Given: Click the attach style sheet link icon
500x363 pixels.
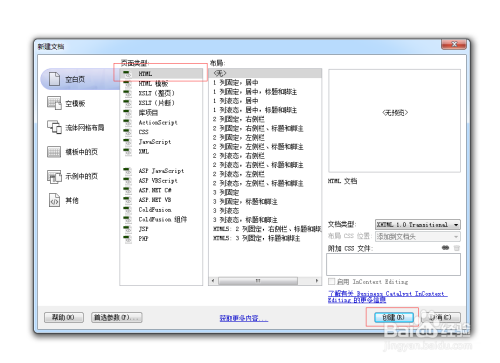Looking at the screenshot, I should pos(445,248).
